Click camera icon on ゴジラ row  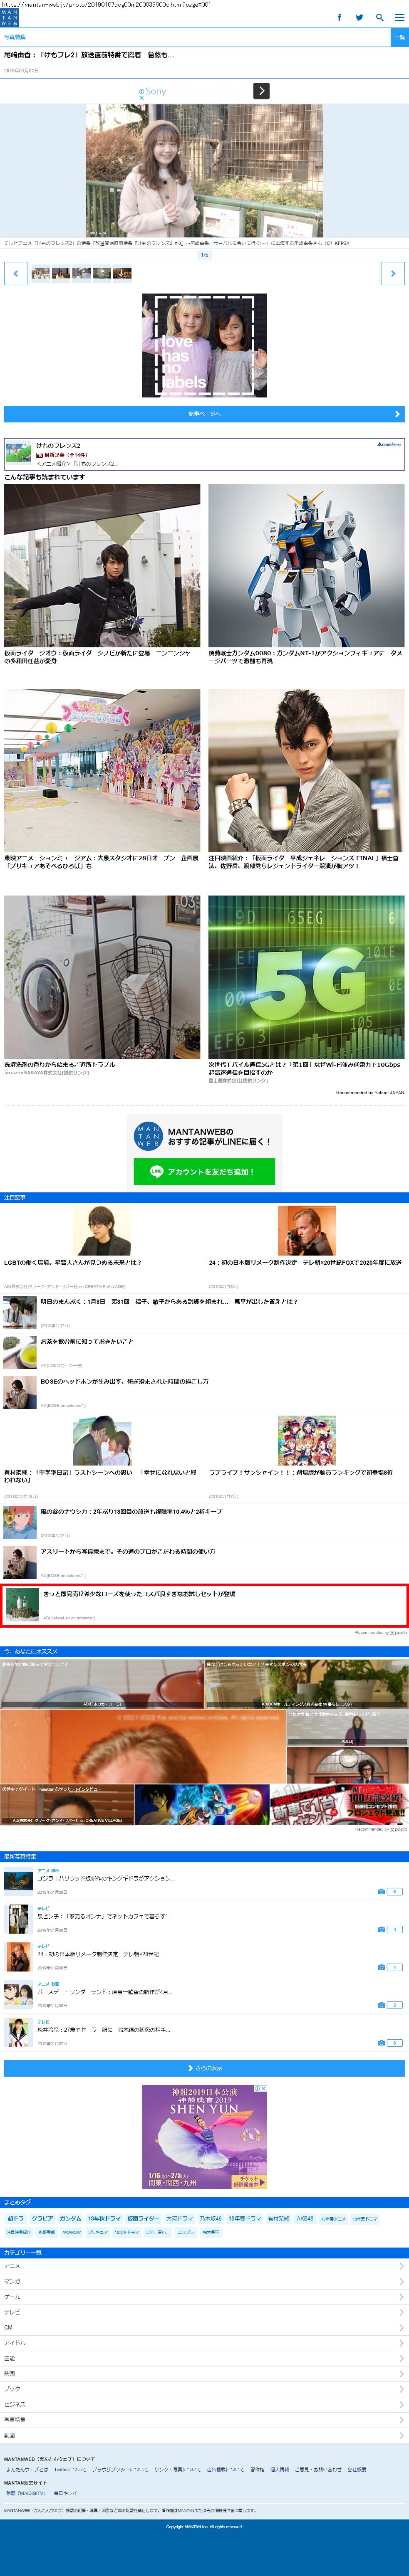[x=381, y=1892]
